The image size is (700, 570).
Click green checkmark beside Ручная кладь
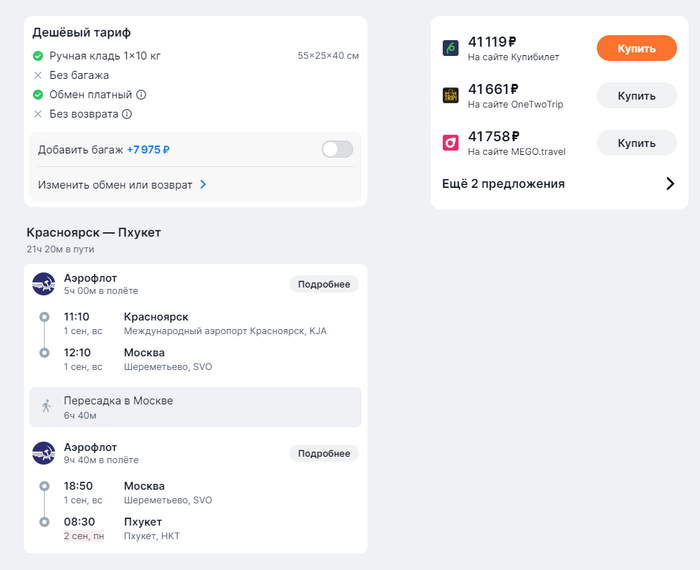(38, 56)
